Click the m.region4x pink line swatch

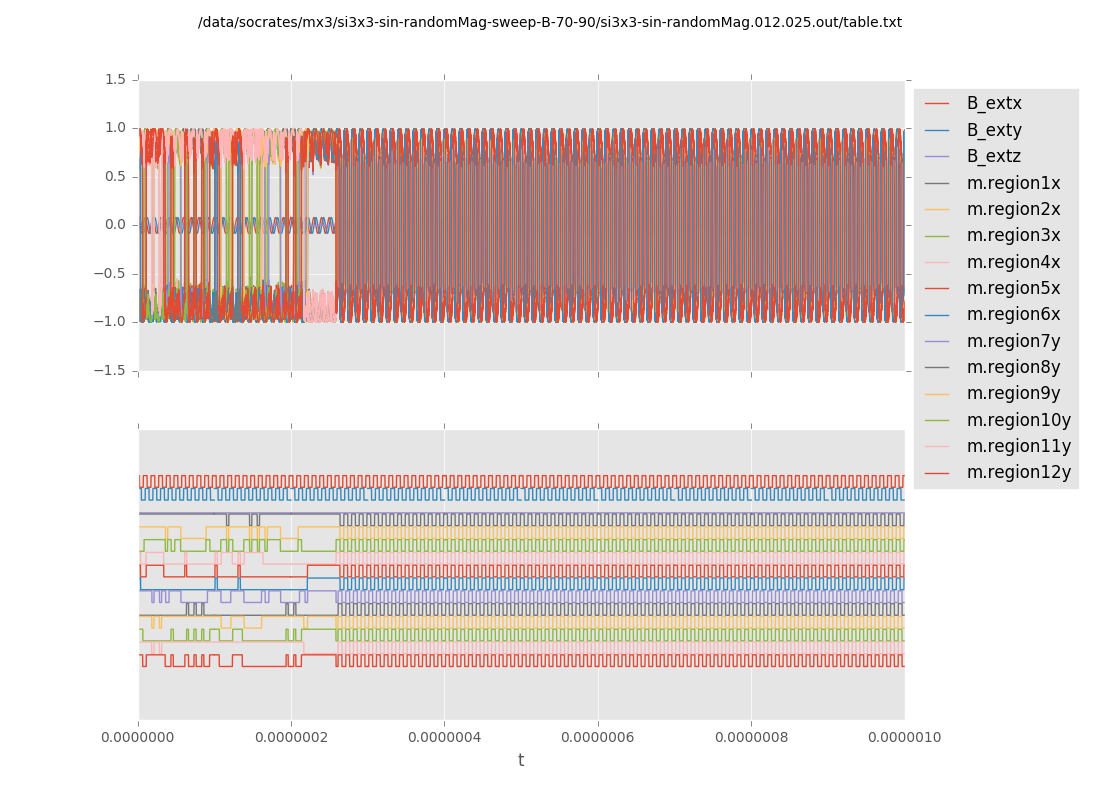[937, 262]
